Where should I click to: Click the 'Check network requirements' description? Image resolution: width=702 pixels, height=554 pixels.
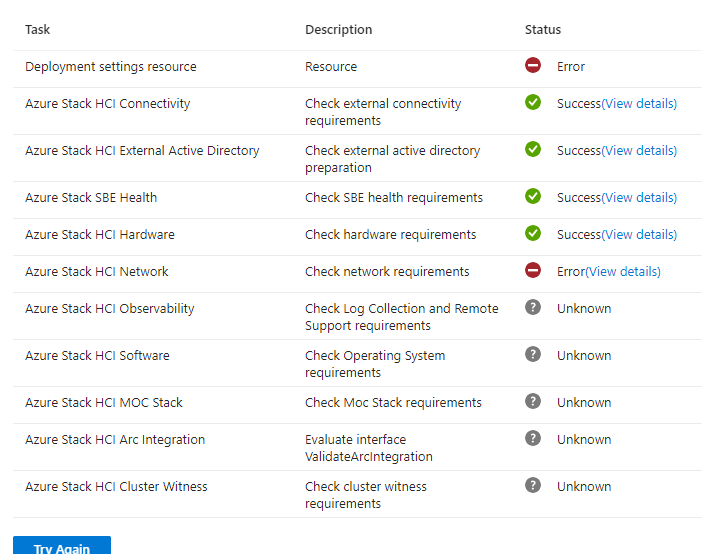coord(387,271)
